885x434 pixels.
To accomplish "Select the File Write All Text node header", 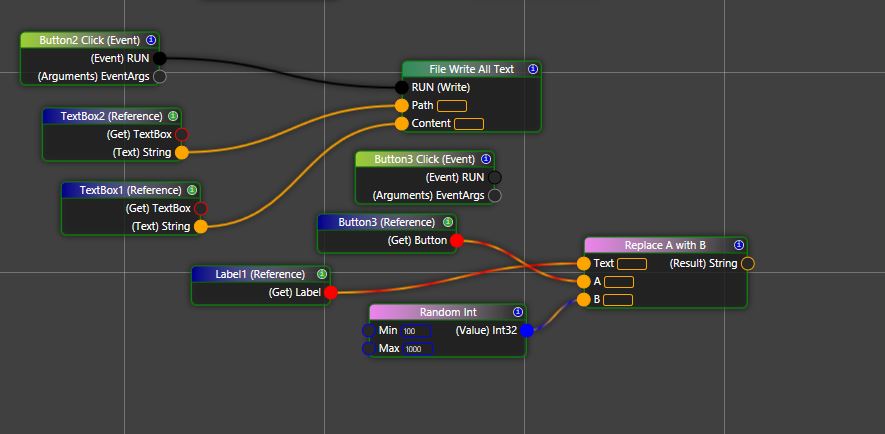I will (x=472, y=69).
